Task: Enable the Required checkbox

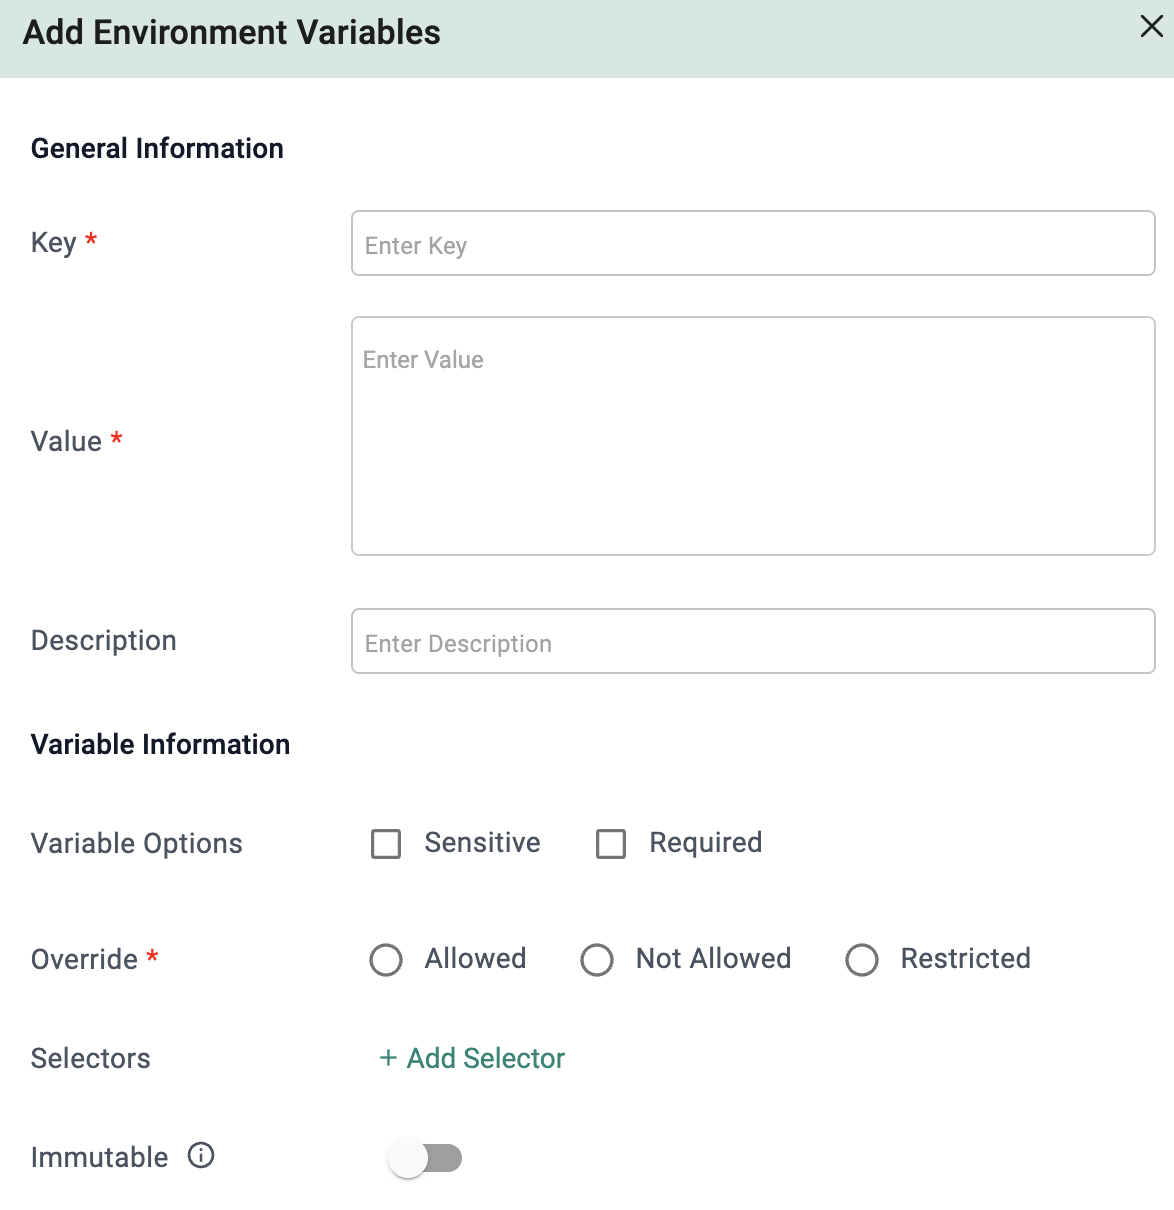Action: tap(611, 844)
